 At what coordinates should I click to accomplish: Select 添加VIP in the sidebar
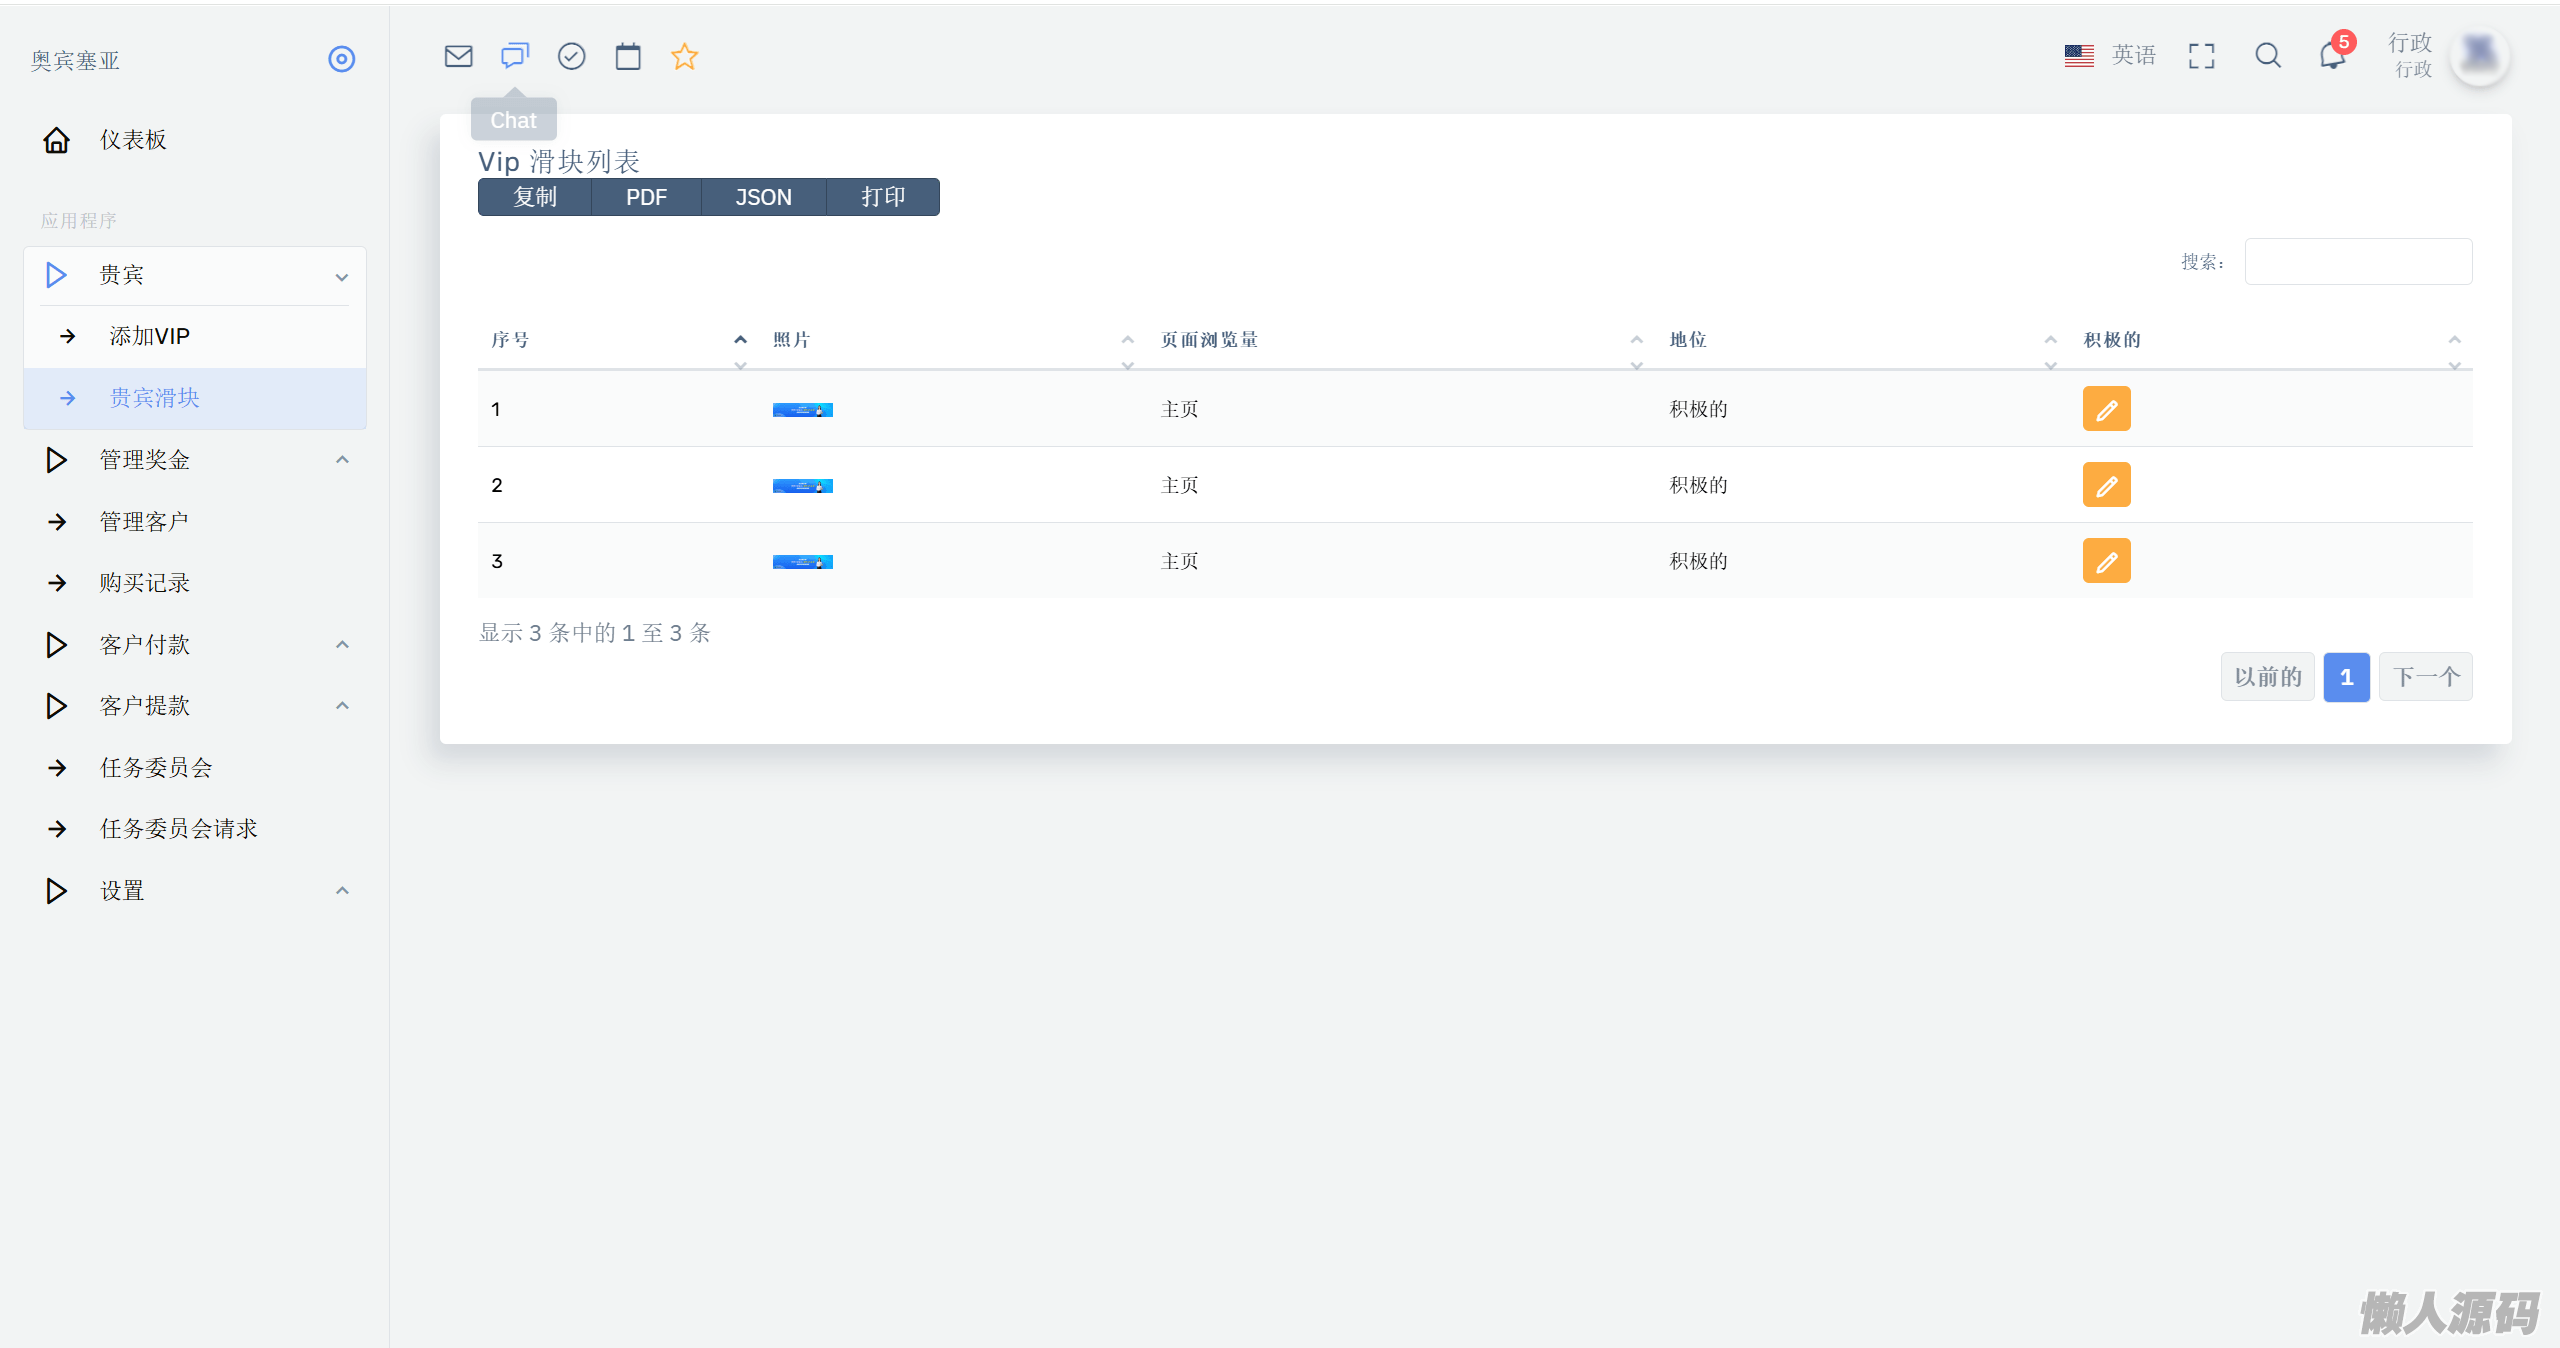coord(150,336)
